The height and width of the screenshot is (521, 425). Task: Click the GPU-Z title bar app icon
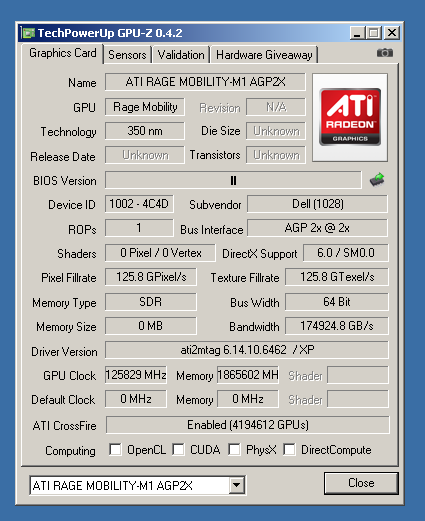pyautogui.click(x=29, y=33)
